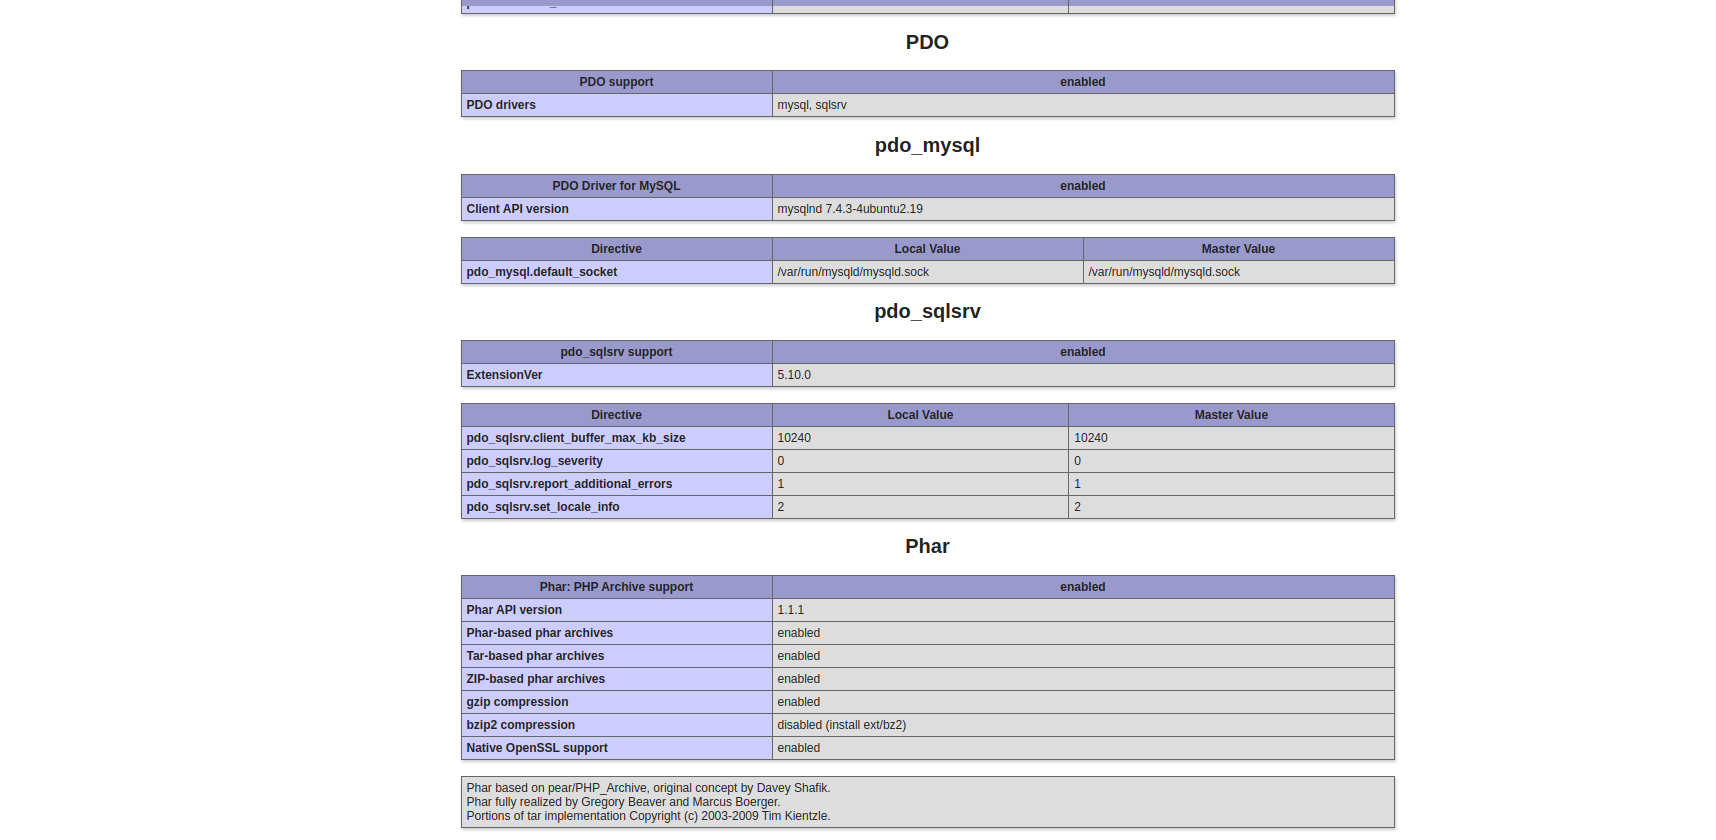The height and width of the screenshot is (840, 1716).
Task: Click the 'Phar: PHP Archive support' header cell
Action: tap(616, 587)
